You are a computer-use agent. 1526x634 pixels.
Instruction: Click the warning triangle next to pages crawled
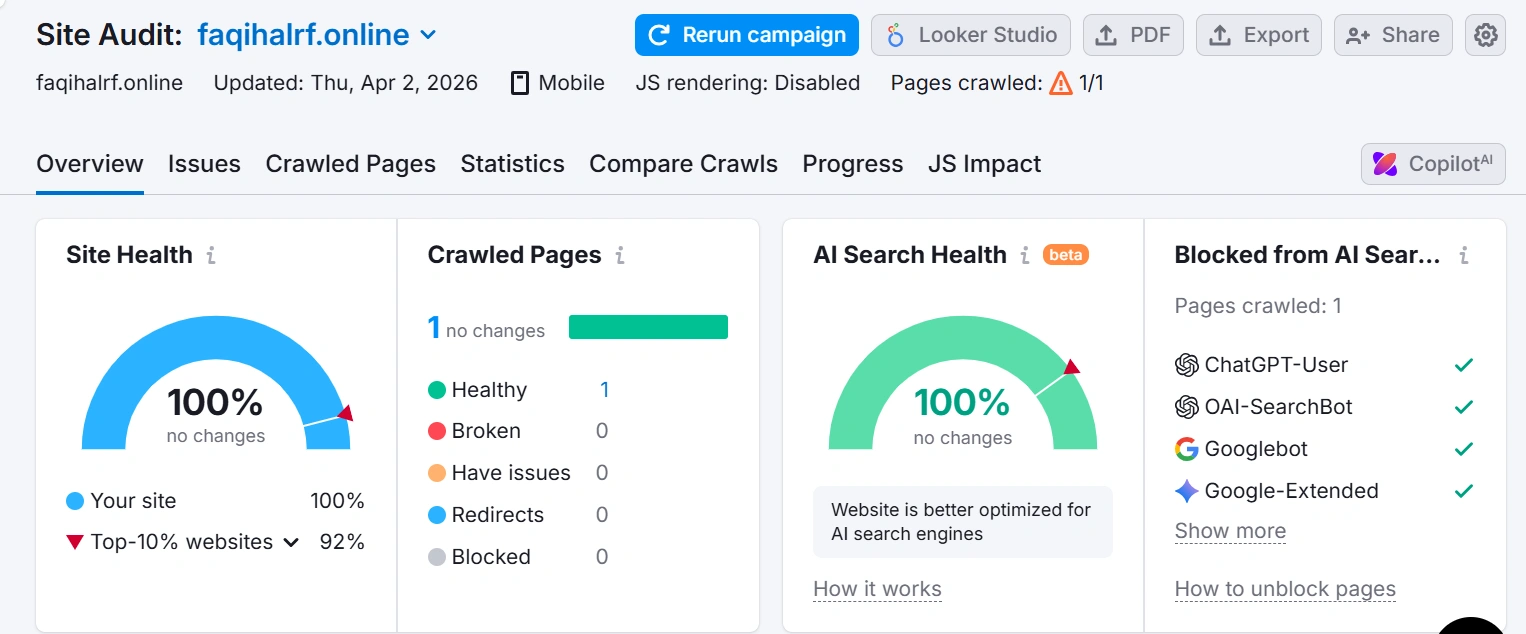pyautogui.click(x=1059, y=83)
